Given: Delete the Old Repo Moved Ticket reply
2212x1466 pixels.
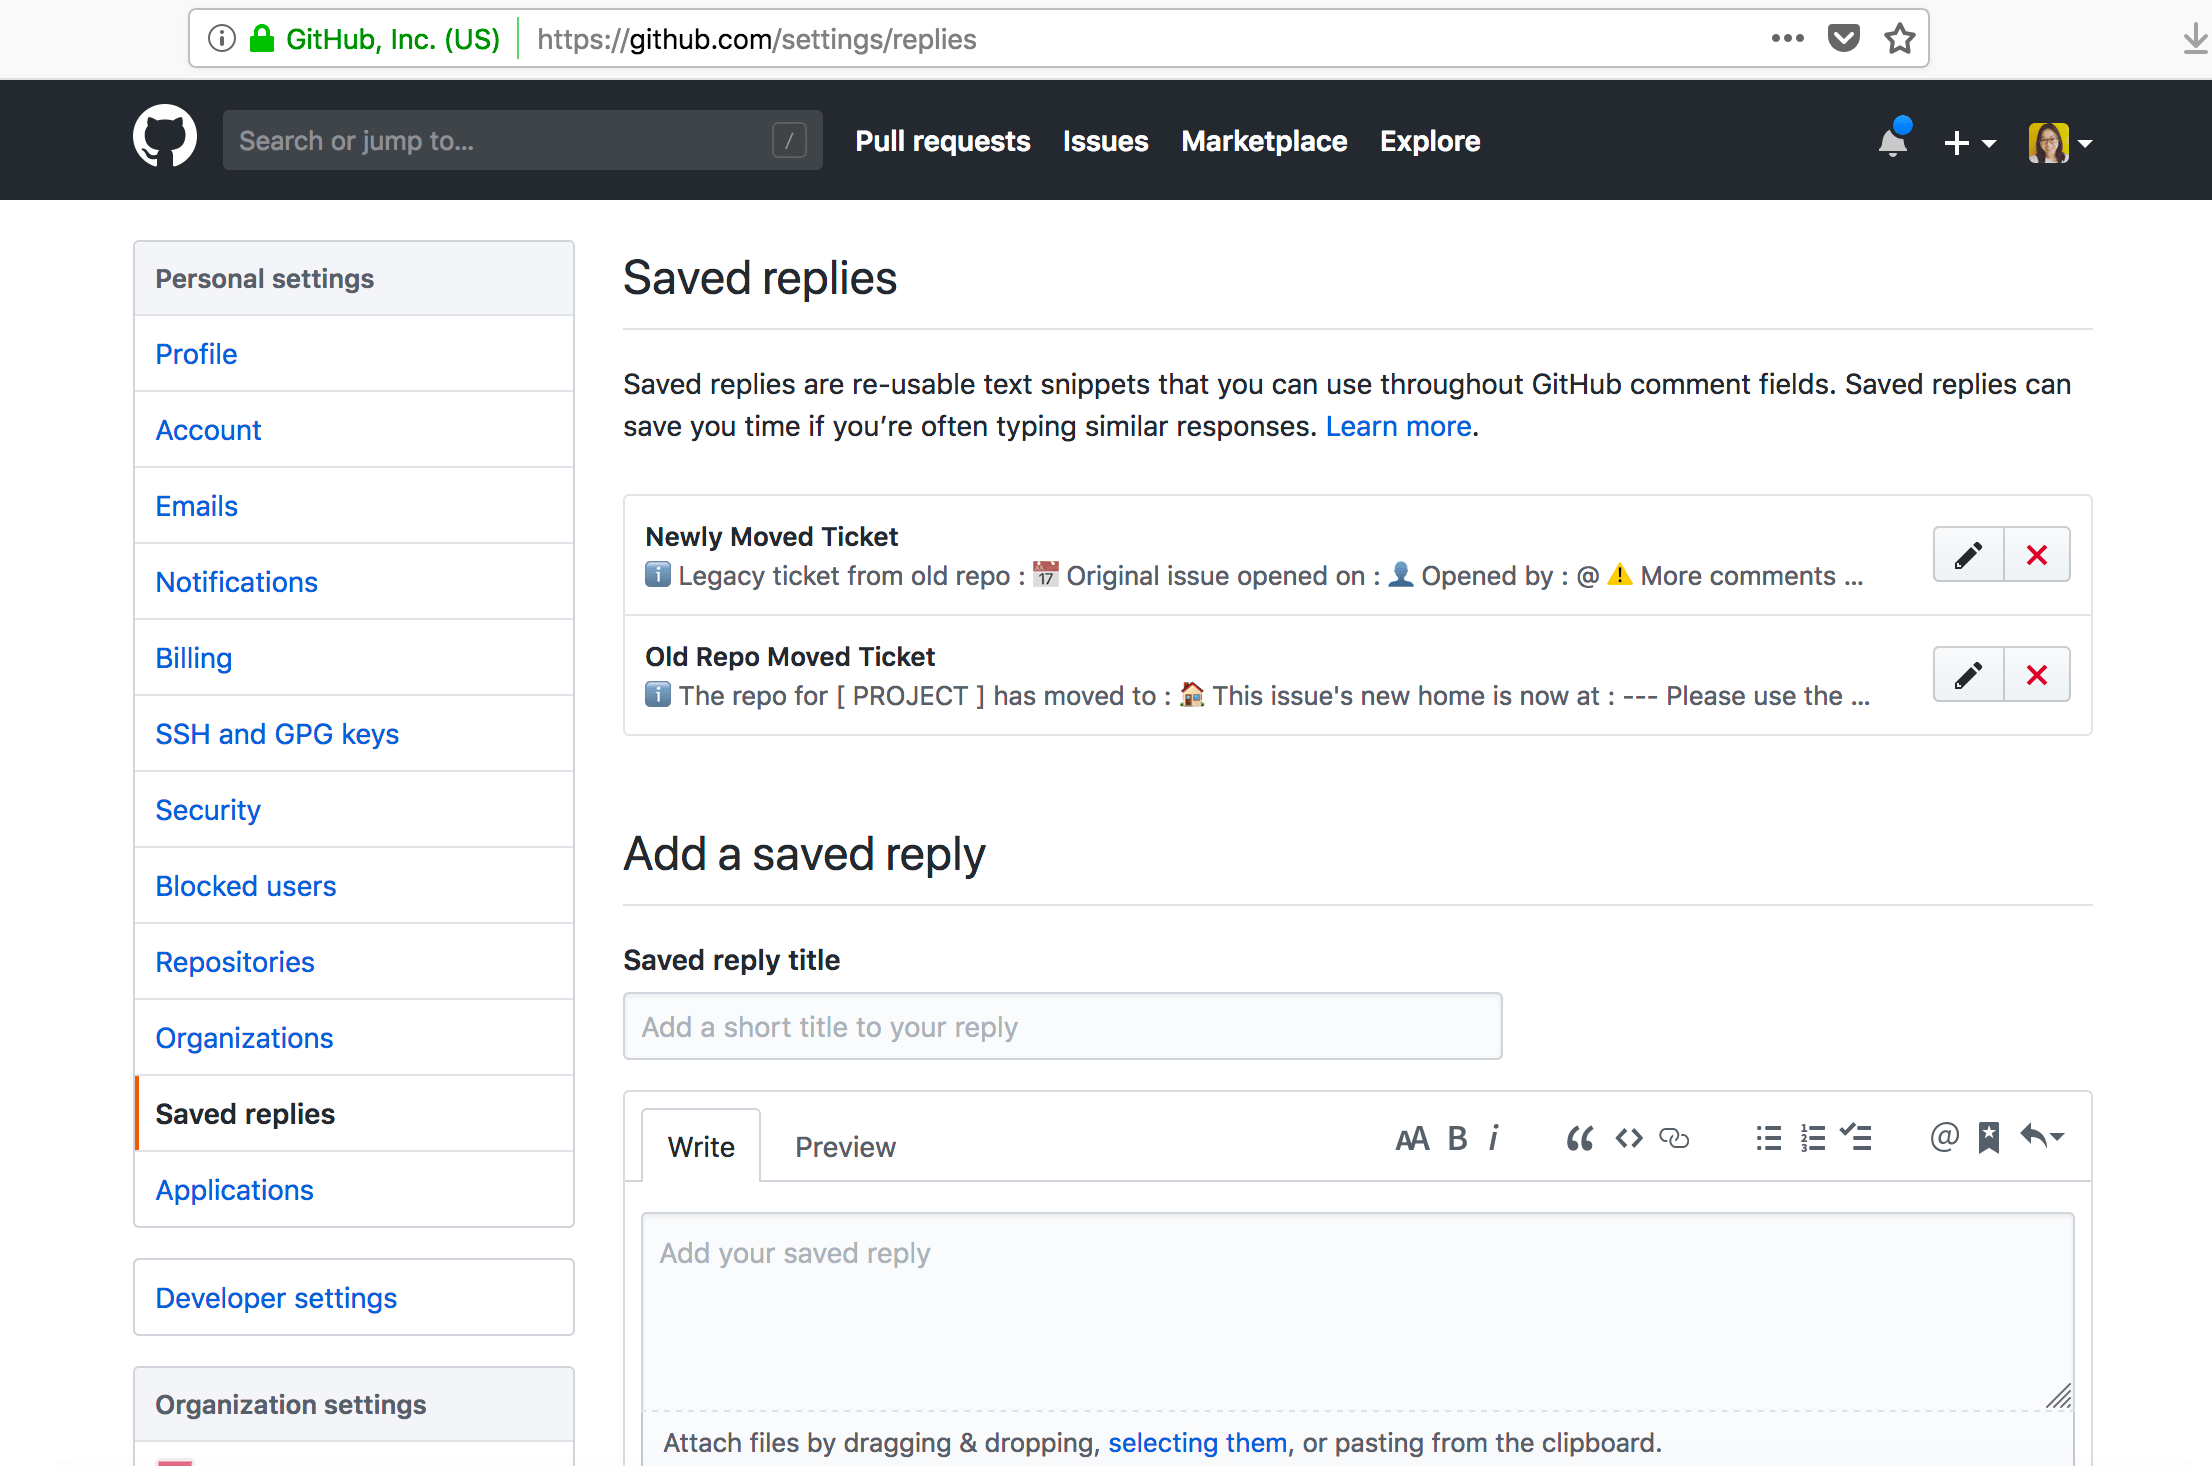Looking at the screenshot, I should pos(2036,675).
